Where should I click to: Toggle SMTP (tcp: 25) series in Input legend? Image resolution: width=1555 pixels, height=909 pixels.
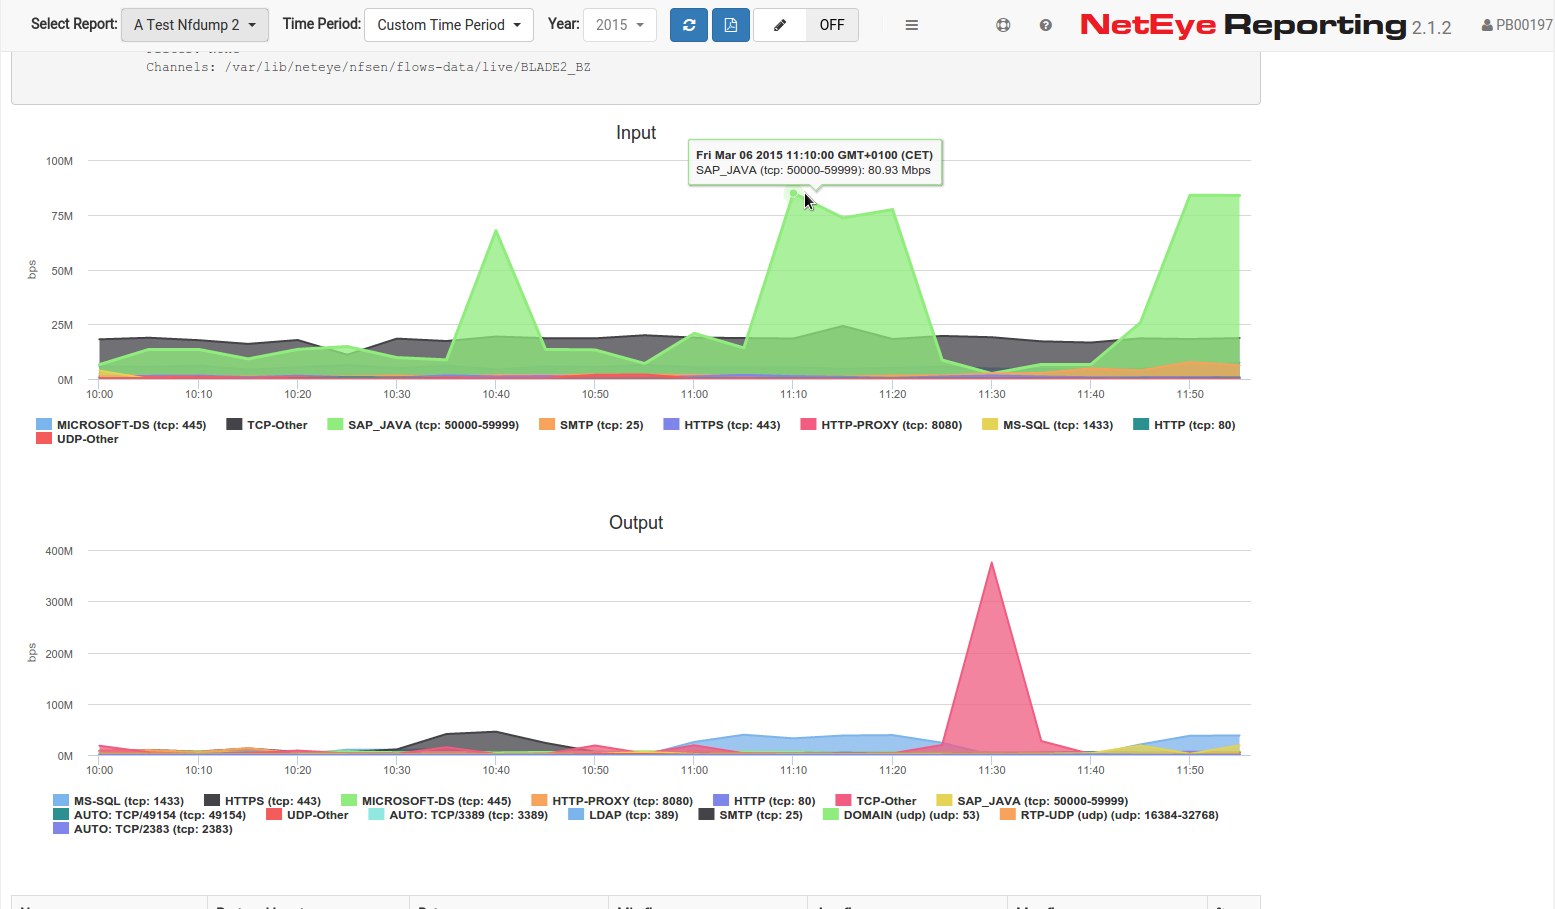click(x=591, y=425)
